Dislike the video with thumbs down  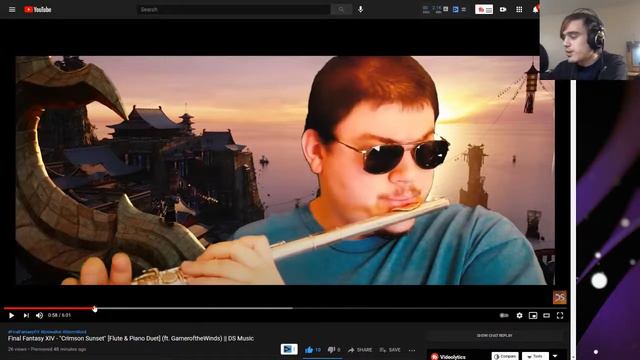334,350
